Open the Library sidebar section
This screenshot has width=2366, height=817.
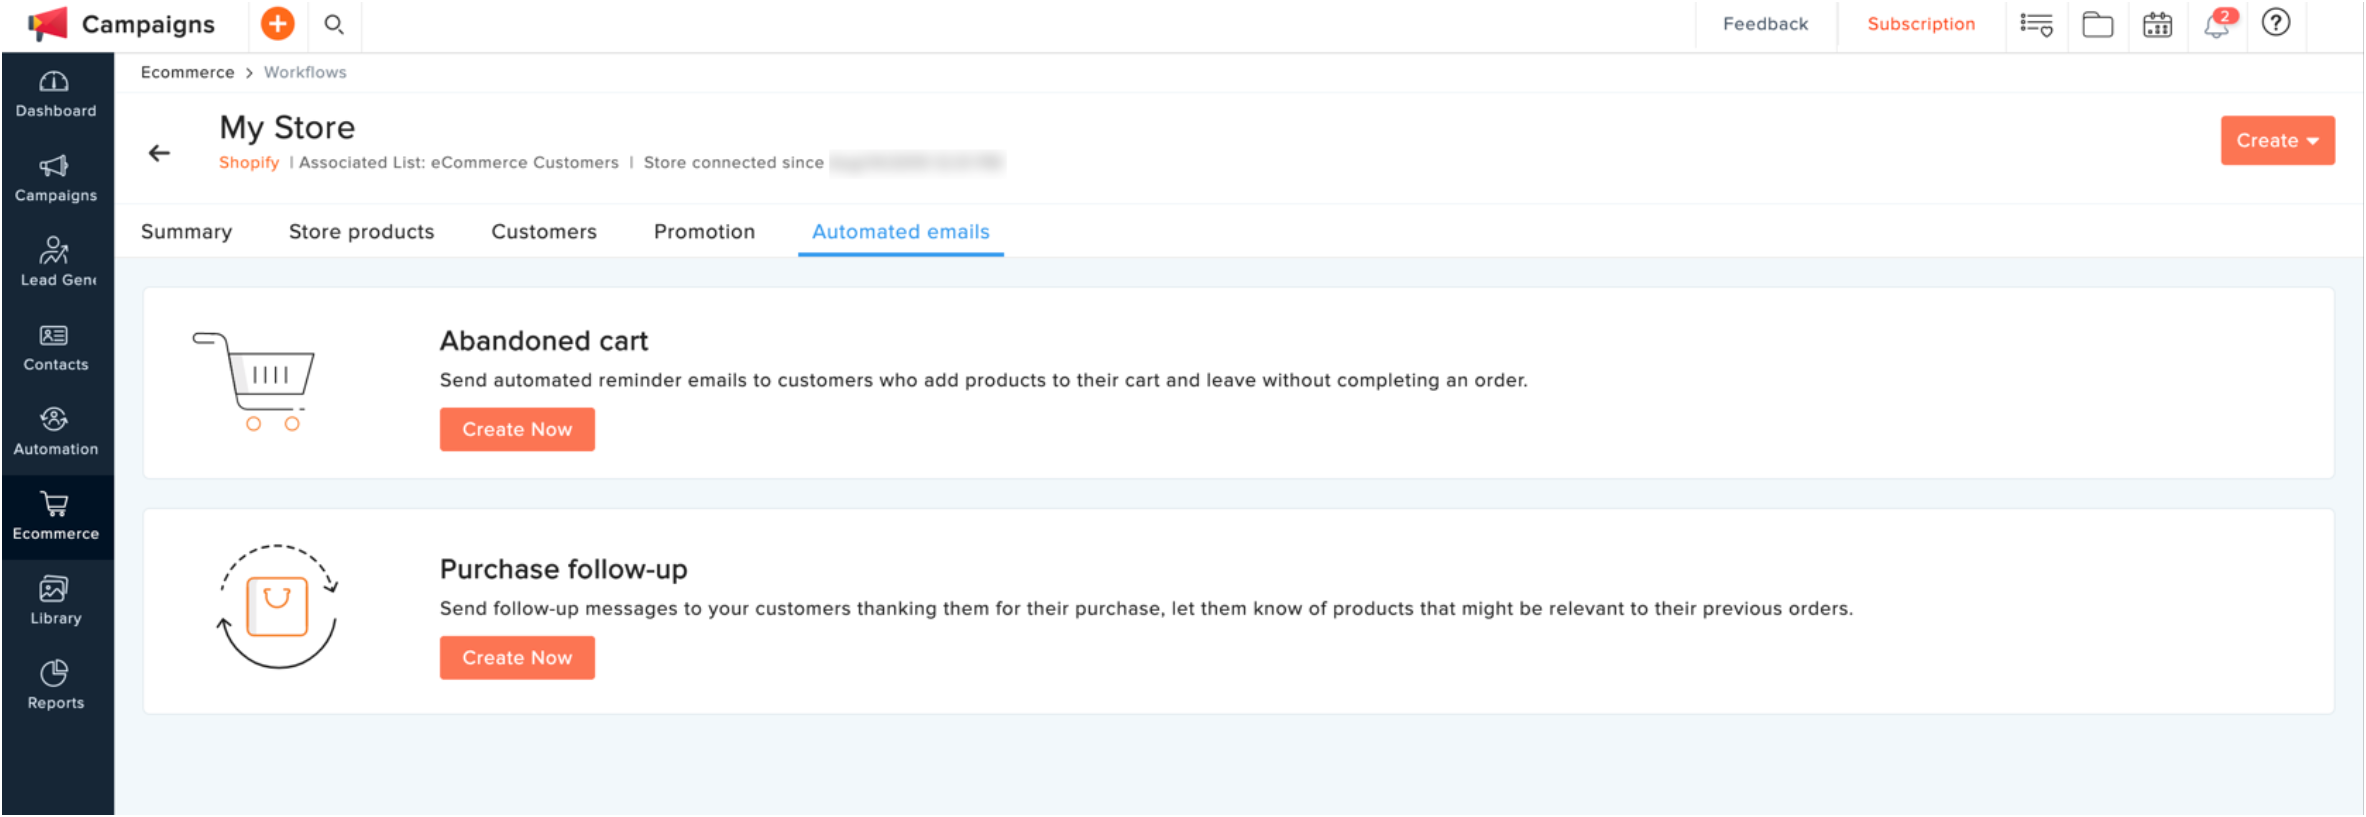click(56, 601)
